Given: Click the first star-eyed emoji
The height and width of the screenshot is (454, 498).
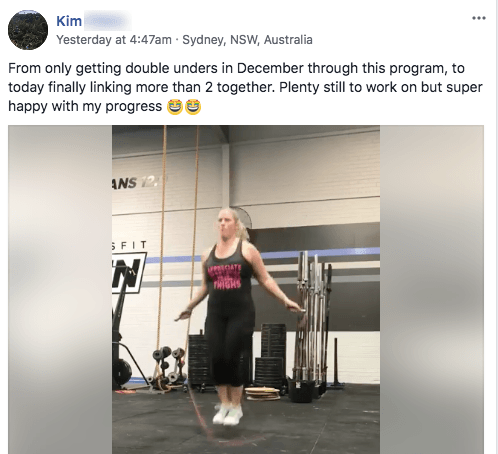Looking at the screenshot, I should [x=175, y=107].
